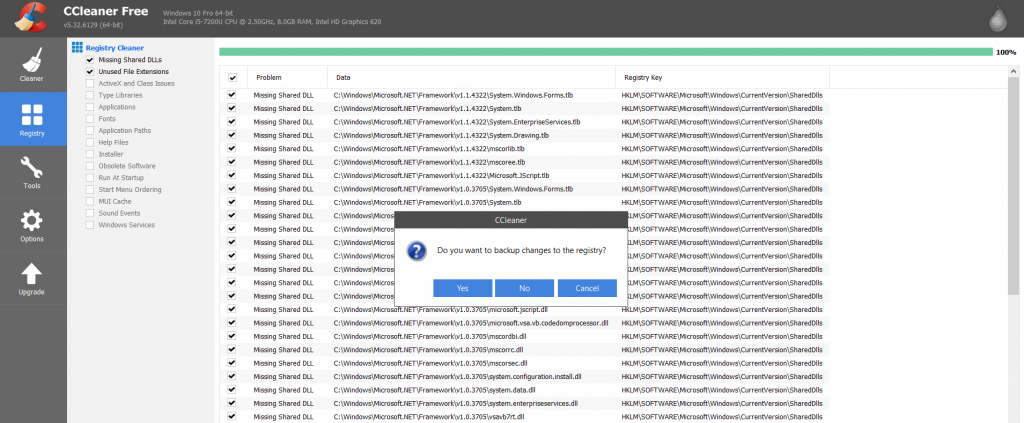Click No in the backup dialog
Image resolution: width=1024 pixels, height=423 pixels.
tap(524, 288)
